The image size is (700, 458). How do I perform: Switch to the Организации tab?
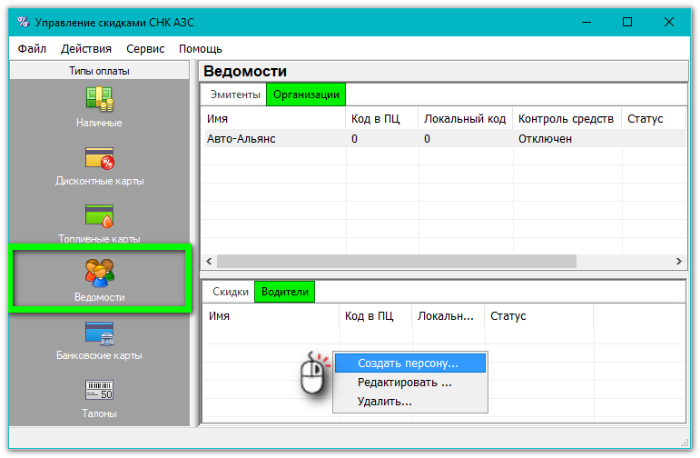click(x=305, y=95)
